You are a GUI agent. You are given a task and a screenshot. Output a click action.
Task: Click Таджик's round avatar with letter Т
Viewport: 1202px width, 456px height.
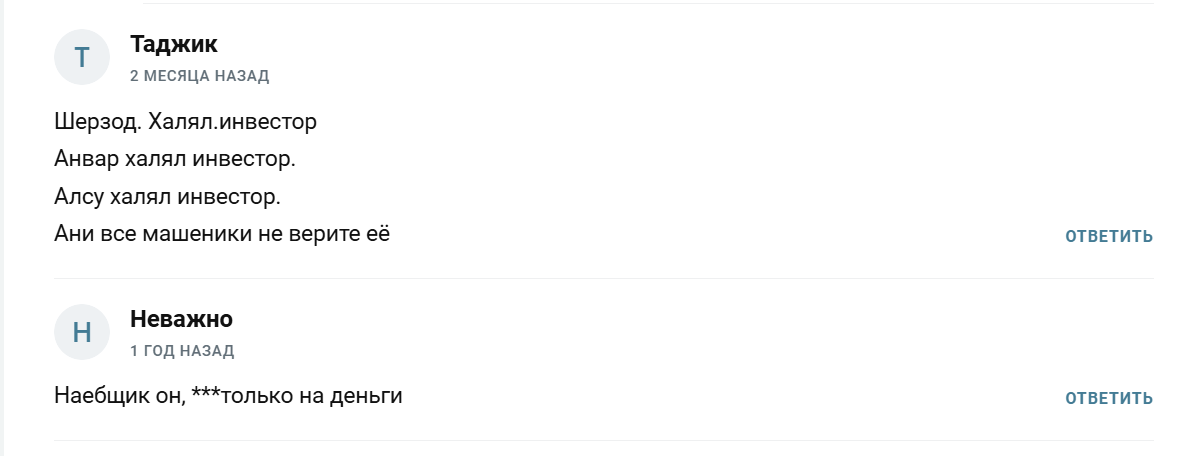point(81,58)
